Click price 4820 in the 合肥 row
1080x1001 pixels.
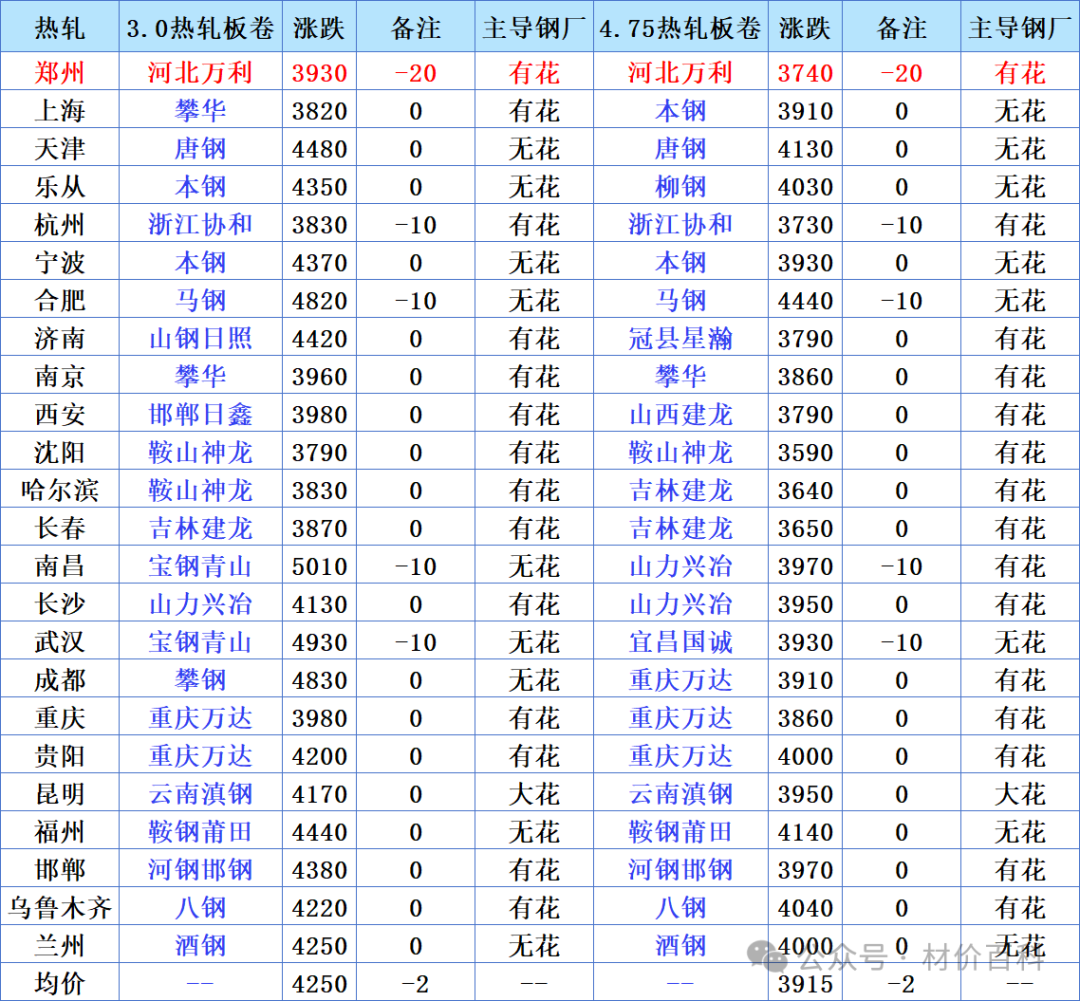coord(319,300)
